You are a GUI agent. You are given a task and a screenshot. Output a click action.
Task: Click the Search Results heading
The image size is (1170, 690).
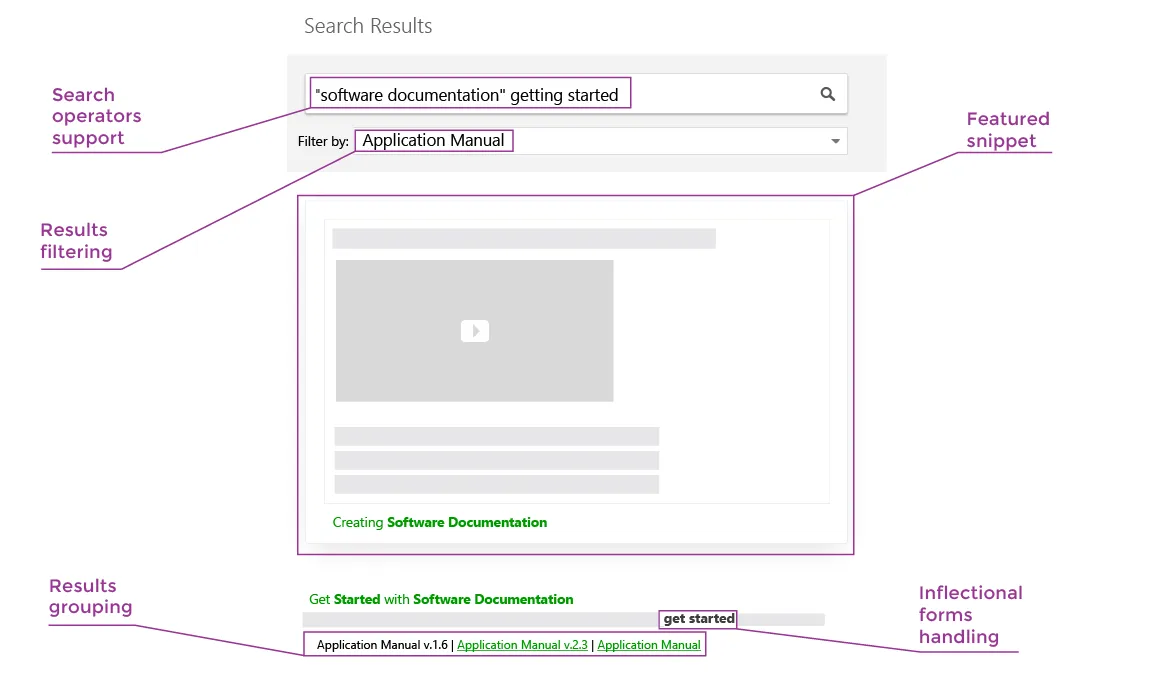[368, 25]
